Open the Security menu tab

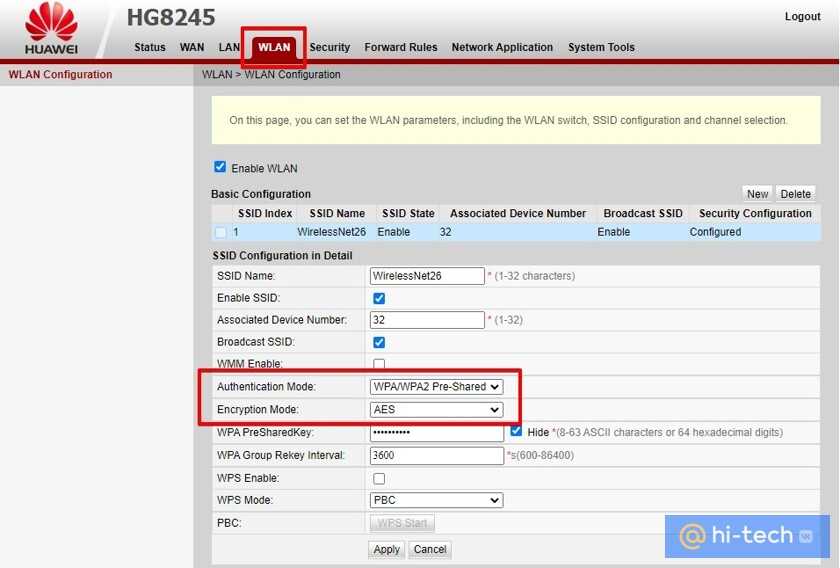[329, 47]
